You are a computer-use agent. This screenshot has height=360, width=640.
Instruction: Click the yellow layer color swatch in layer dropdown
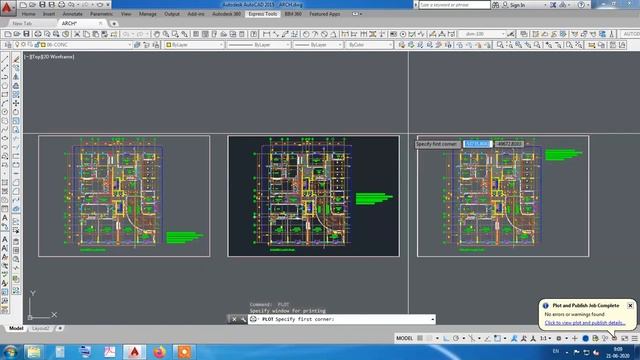(x=43, y=45)
